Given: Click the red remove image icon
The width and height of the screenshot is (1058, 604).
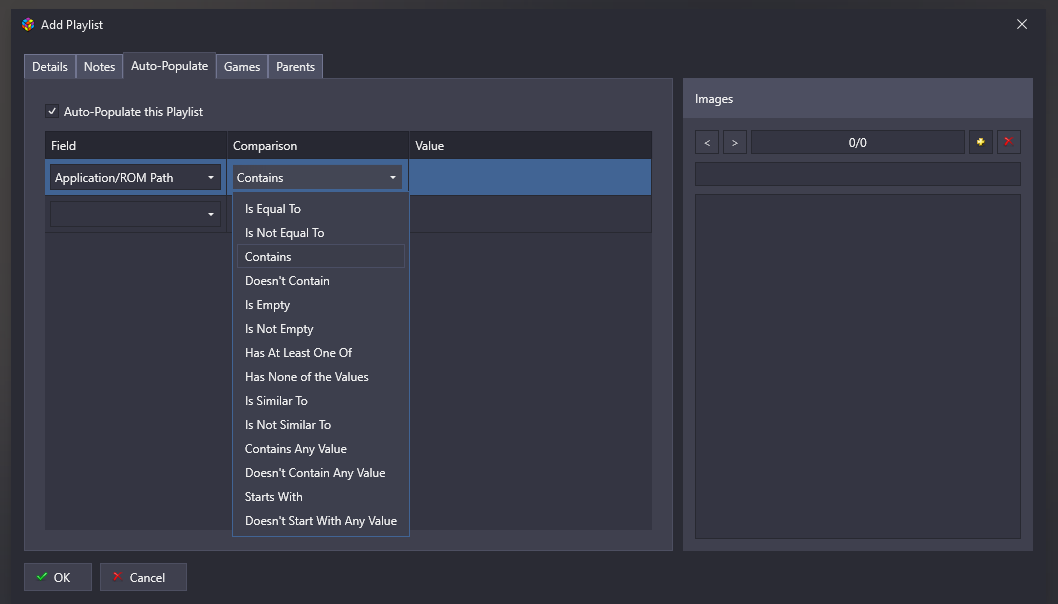Looking at the screenshot, I should (x=1008, y=143).
